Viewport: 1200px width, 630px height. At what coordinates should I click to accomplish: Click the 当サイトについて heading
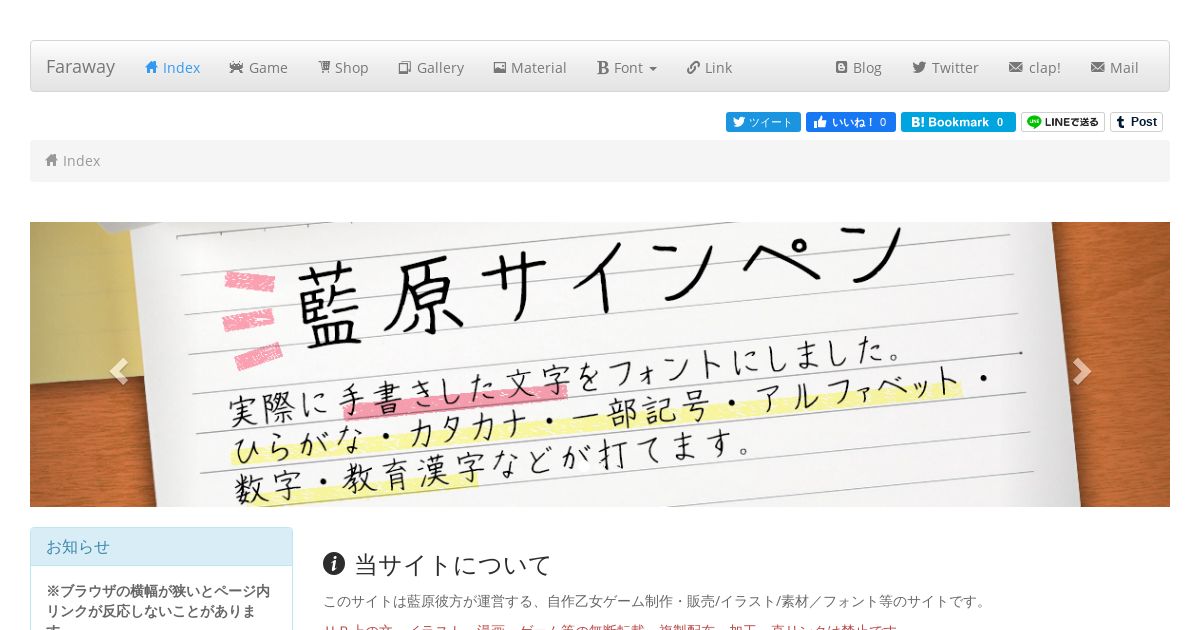(x=452, y=565)
